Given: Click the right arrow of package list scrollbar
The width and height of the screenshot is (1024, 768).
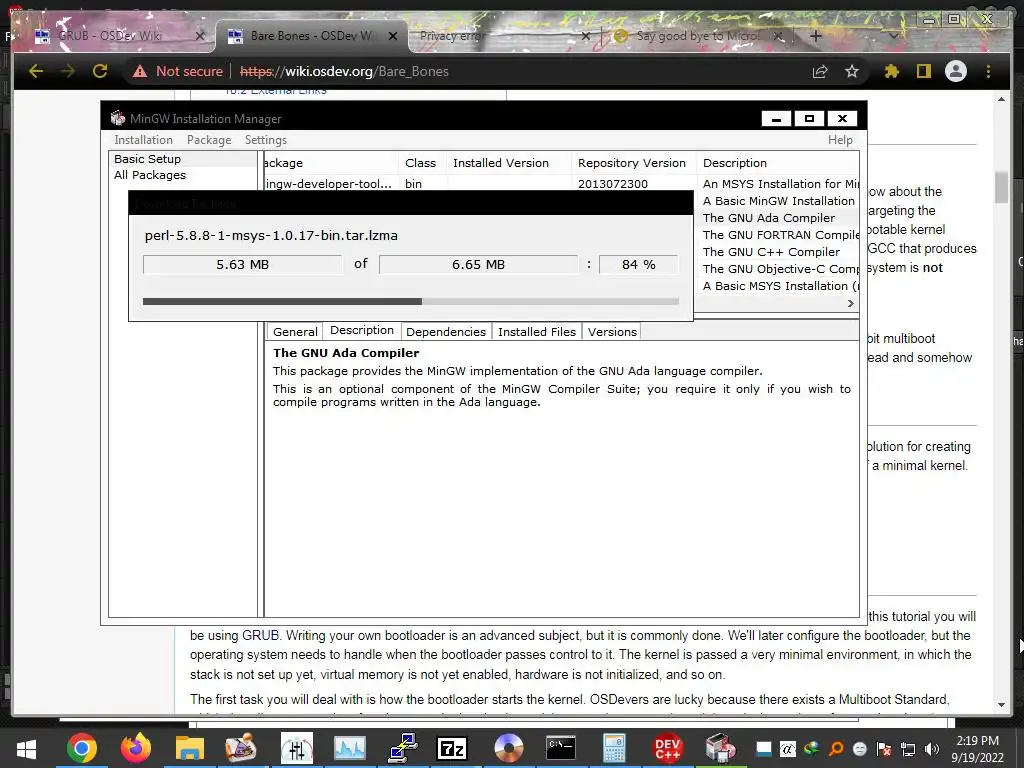Looking at the screenshot, I should (850, 303).
